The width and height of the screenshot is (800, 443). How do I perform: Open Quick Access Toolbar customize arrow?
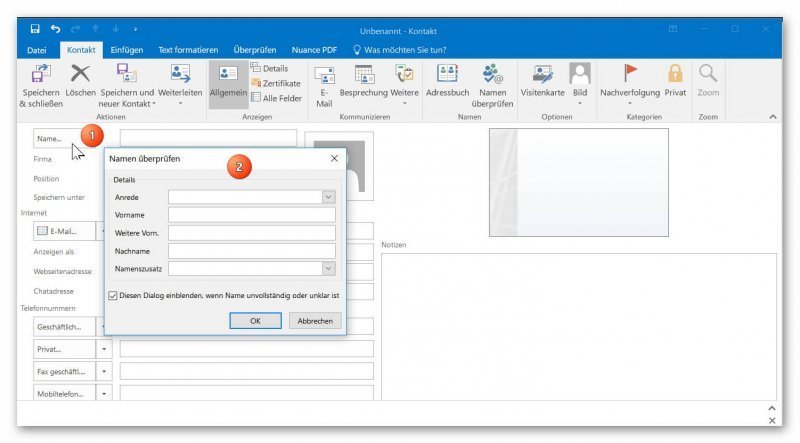(x=135, y=29)
